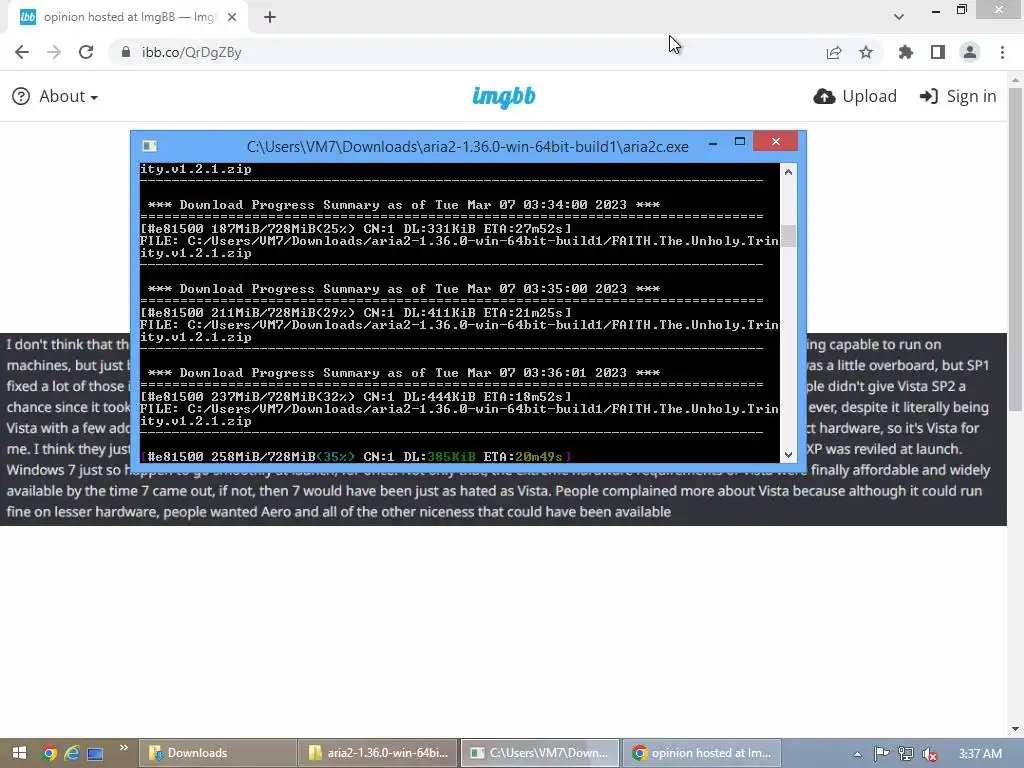This screenshot has width=1024, height=768.
Task: Show hidden system tray icons arrow
Action: coord(857,754)
